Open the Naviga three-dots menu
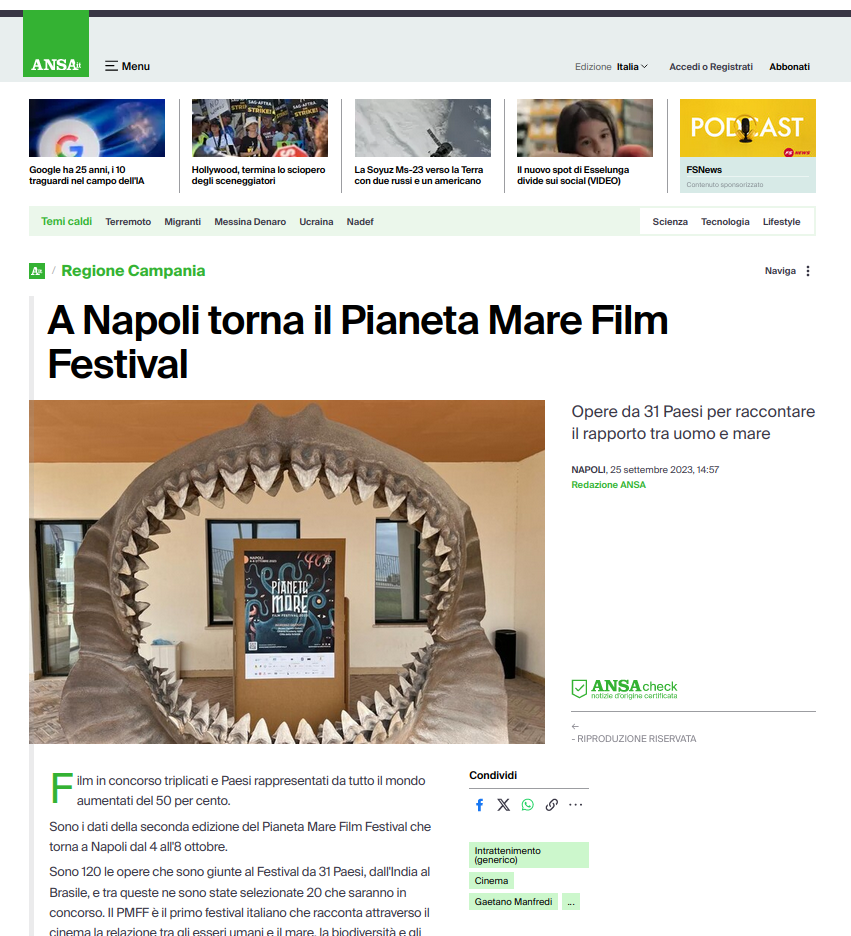Viewport: 851px width, 936px height. click(x=808, y=271)
